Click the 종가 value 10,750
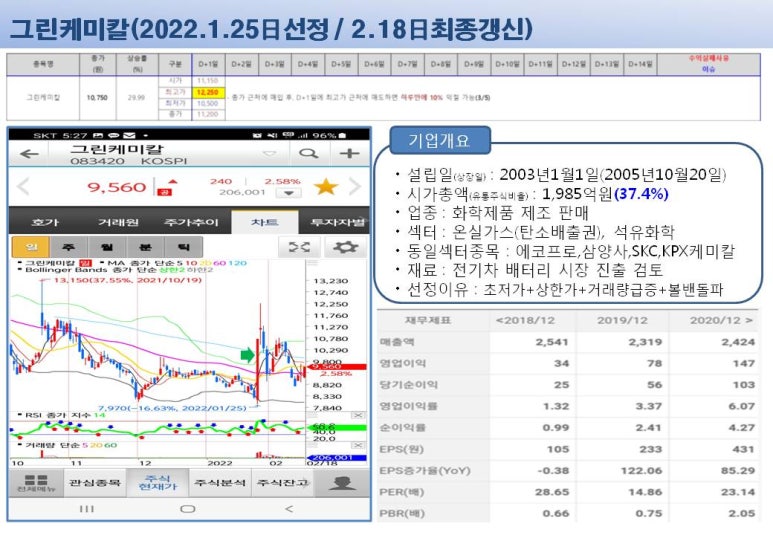773x535 pixels. pos(97,98)
